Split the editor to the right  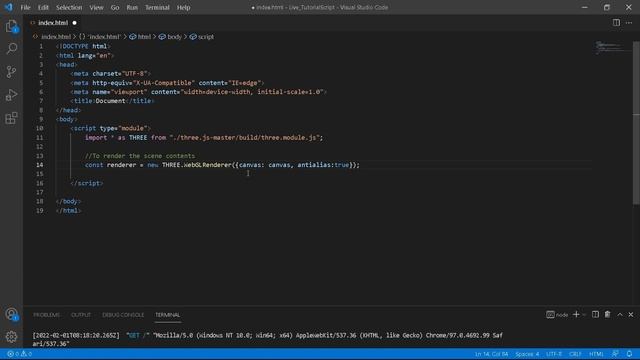click(x=616, y=22)
